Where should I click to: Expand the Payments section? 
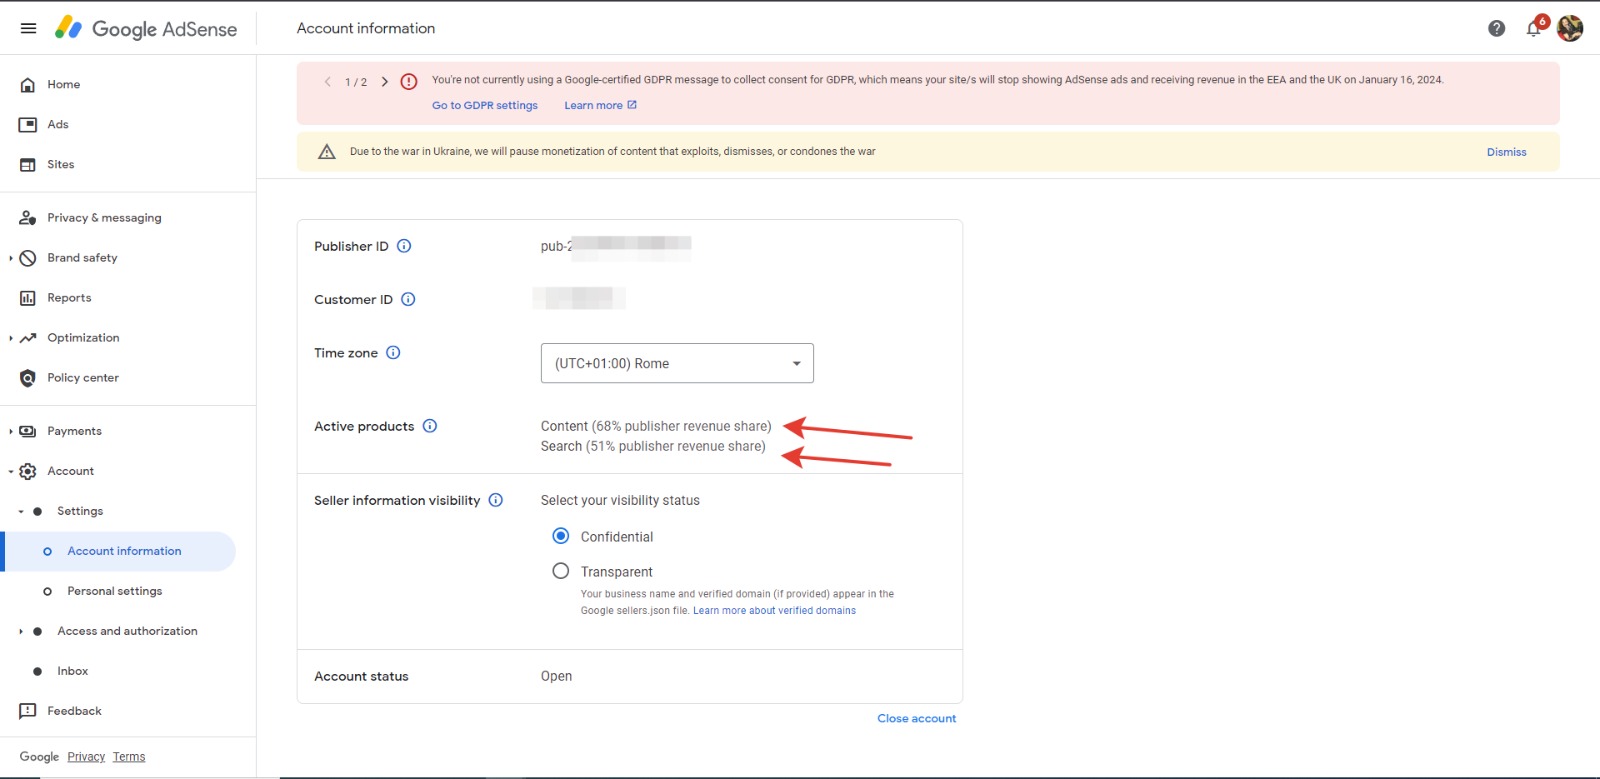(11, 431)
